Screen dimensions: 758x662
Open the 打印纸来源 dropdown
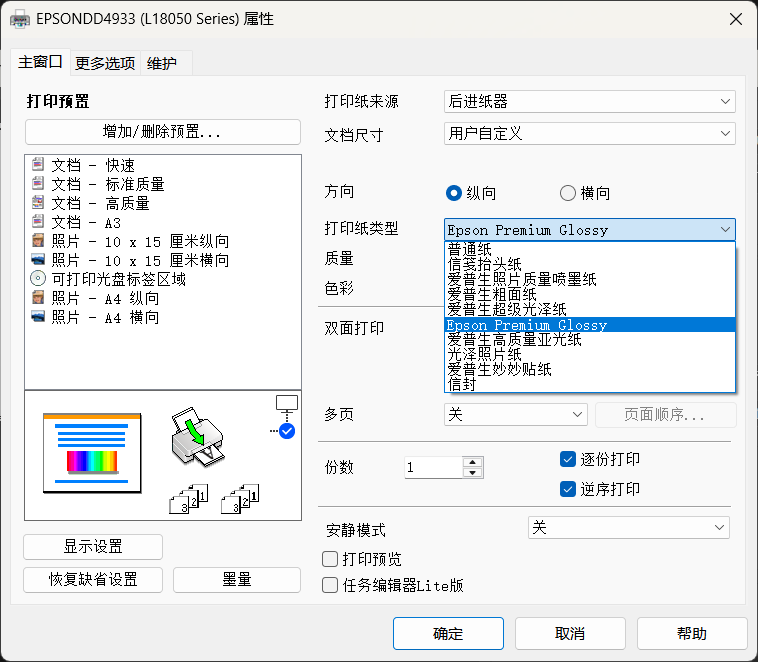[590, 102]
